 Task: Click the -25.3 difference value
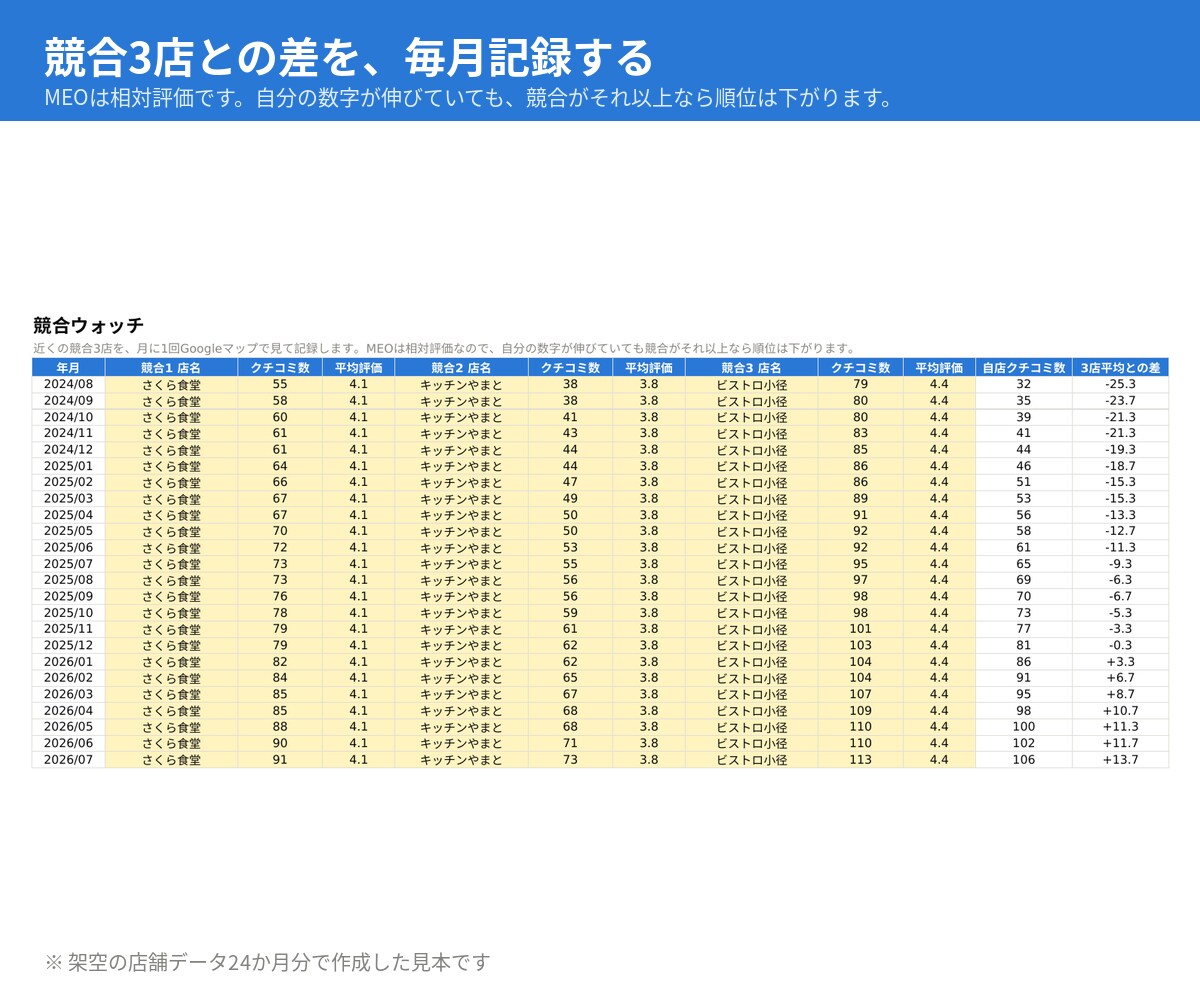(x=1120, y=384)
